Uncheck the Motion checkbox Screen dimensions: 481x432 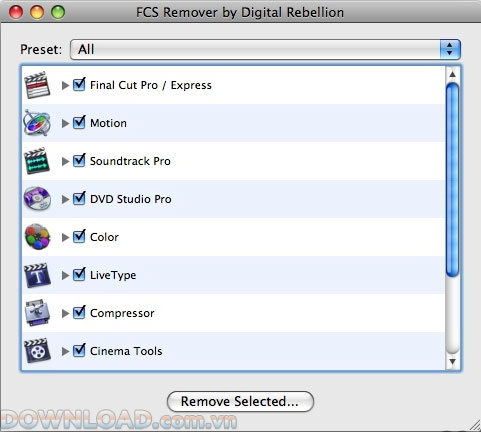pos(79,122)
